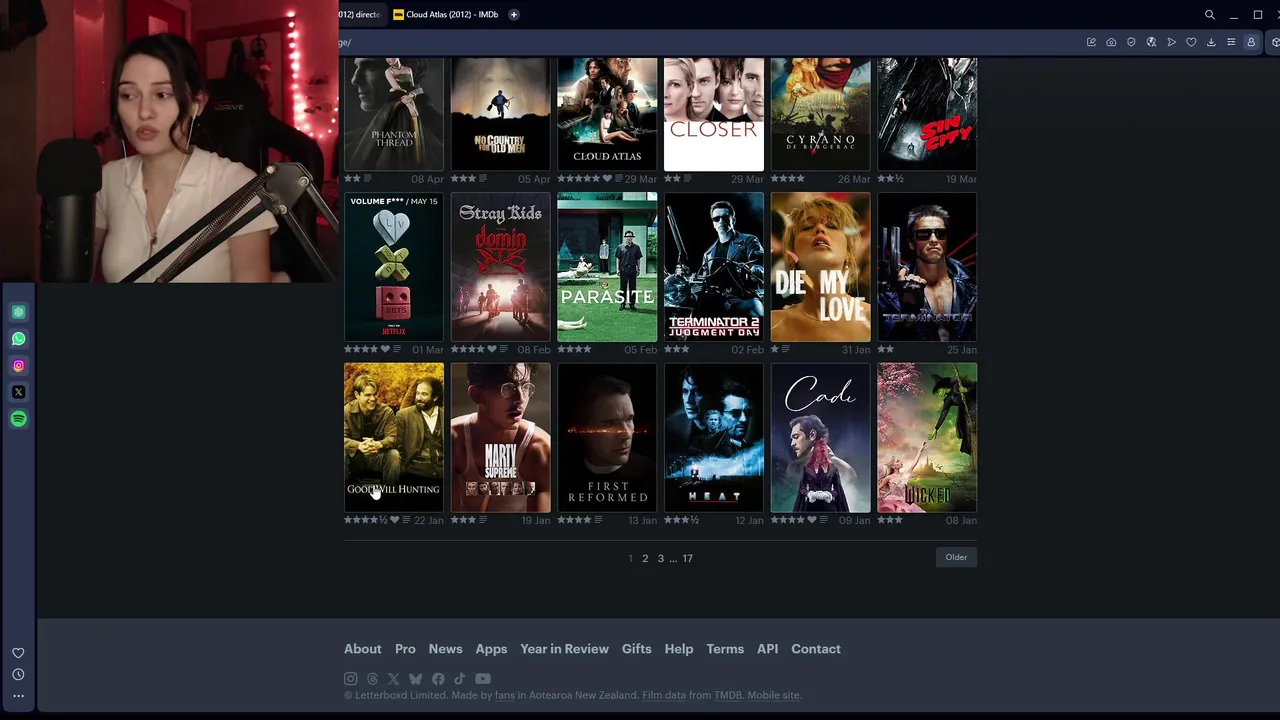Open Letterboxd's TikTok footer icon
This screenshot has width=1280, height=720.
click(459, 679)
